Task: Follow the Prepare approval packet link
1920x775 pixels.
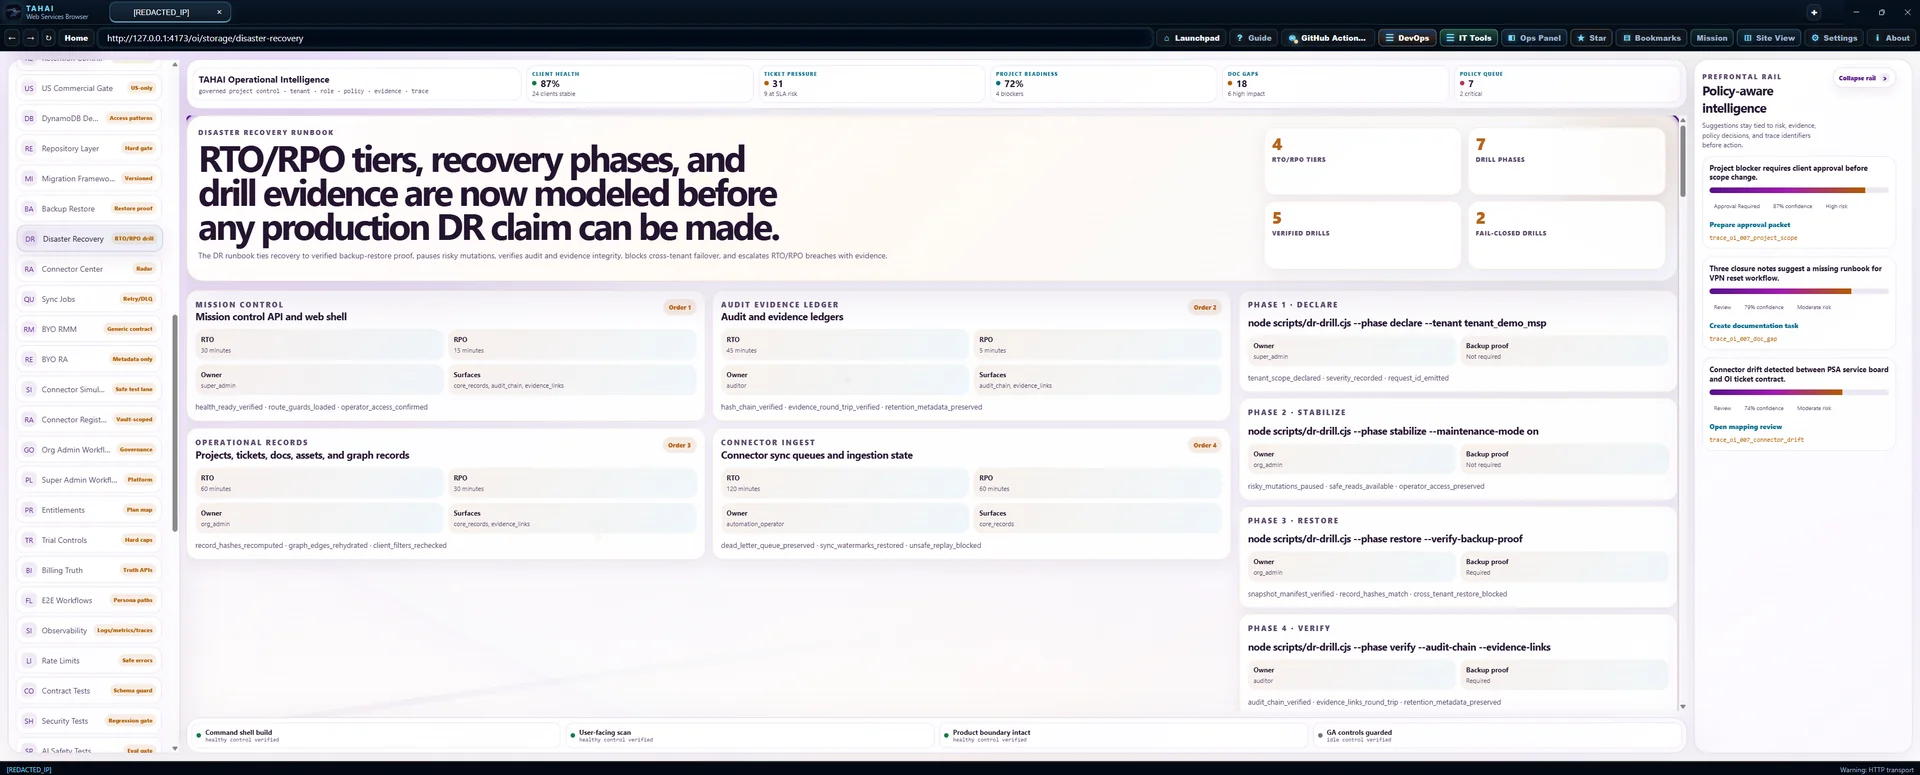Action: [1749, 225]
